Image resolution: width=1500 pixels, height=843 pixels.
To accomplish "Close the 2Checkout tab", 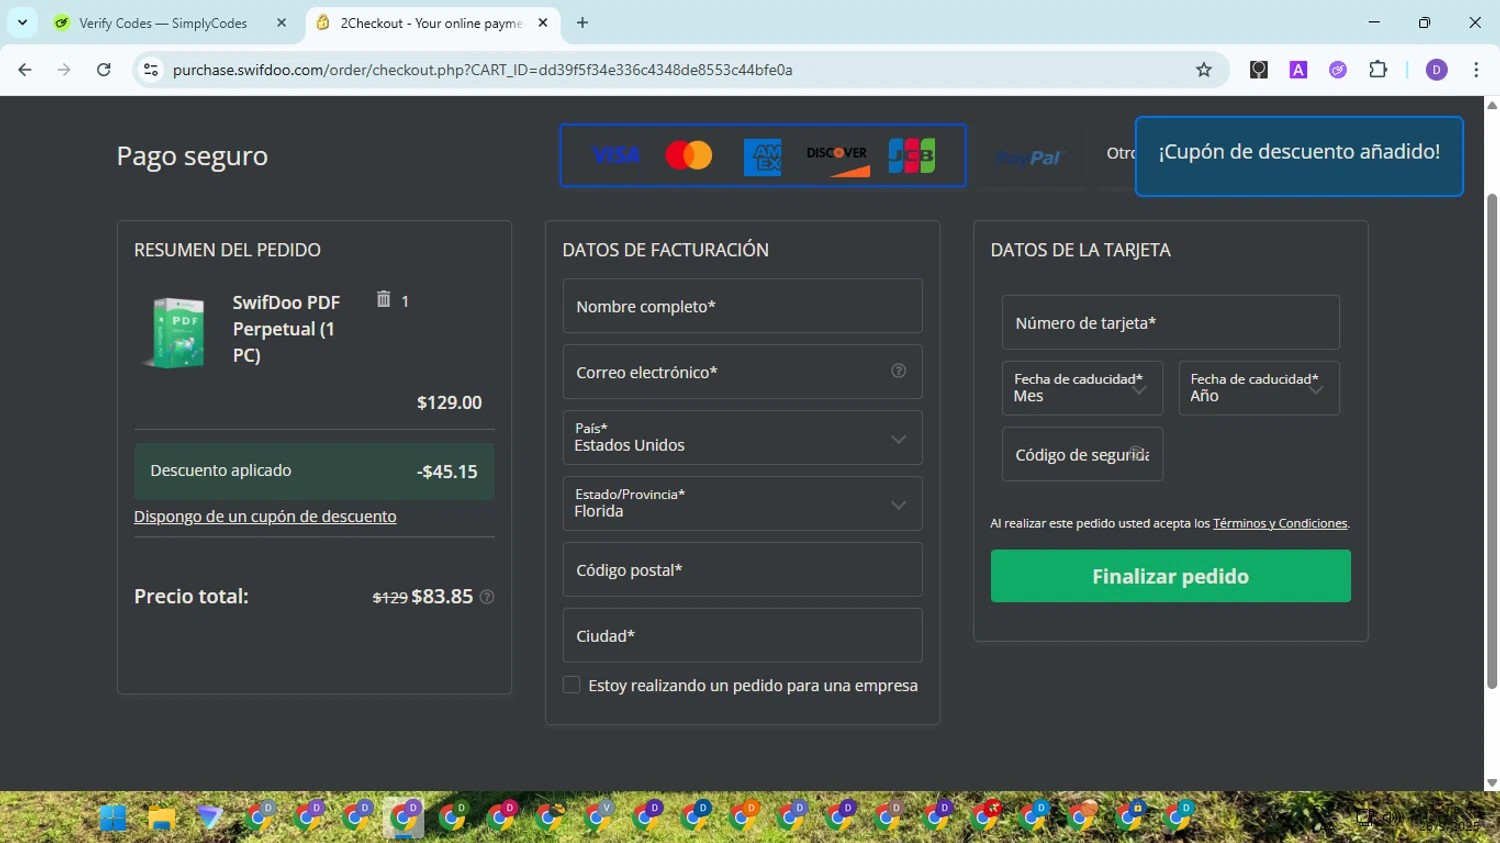I will 543,22.
